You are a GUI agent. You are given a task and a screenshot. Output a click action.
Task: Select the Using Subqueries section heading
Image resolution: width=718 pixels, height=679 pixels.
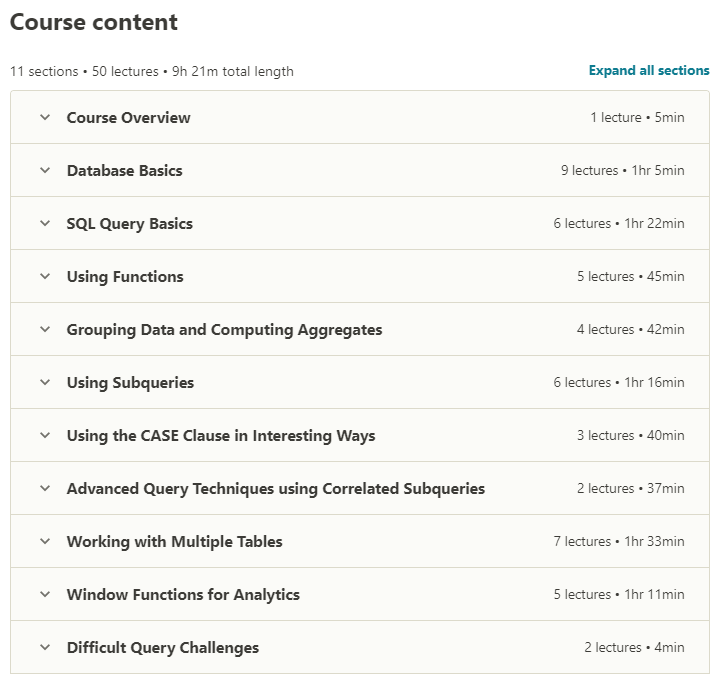pyautogui.click(x=130, y=383)
